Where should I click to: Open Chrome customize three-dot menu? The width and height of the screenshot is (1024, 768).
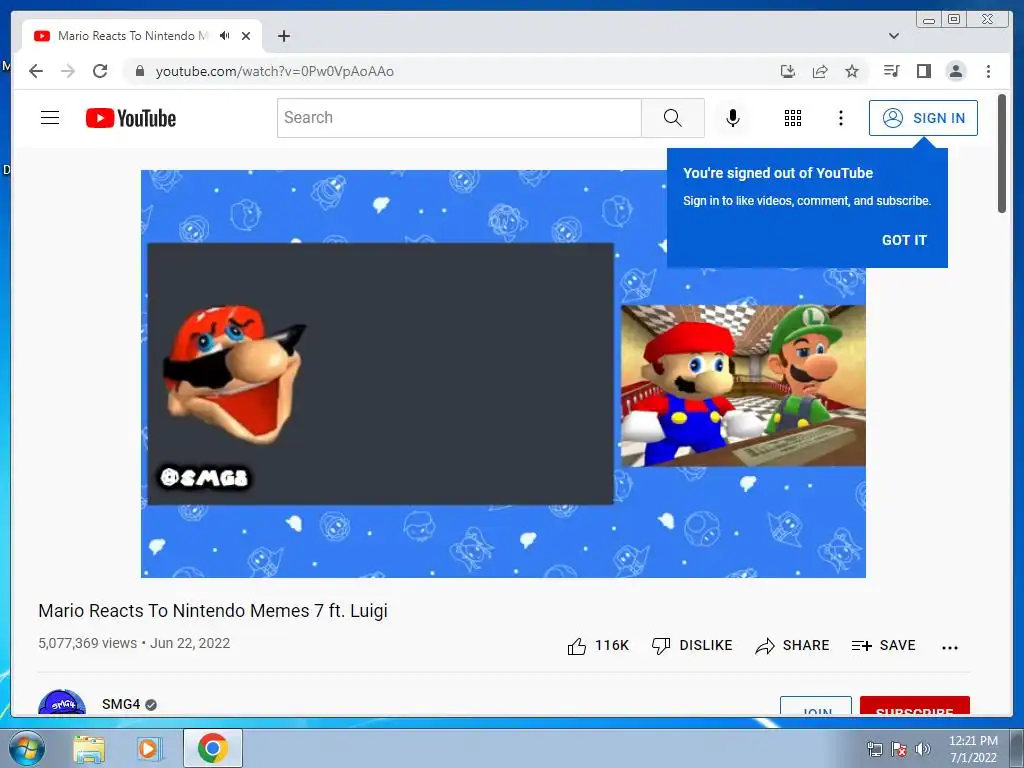[x=988, y=71]
